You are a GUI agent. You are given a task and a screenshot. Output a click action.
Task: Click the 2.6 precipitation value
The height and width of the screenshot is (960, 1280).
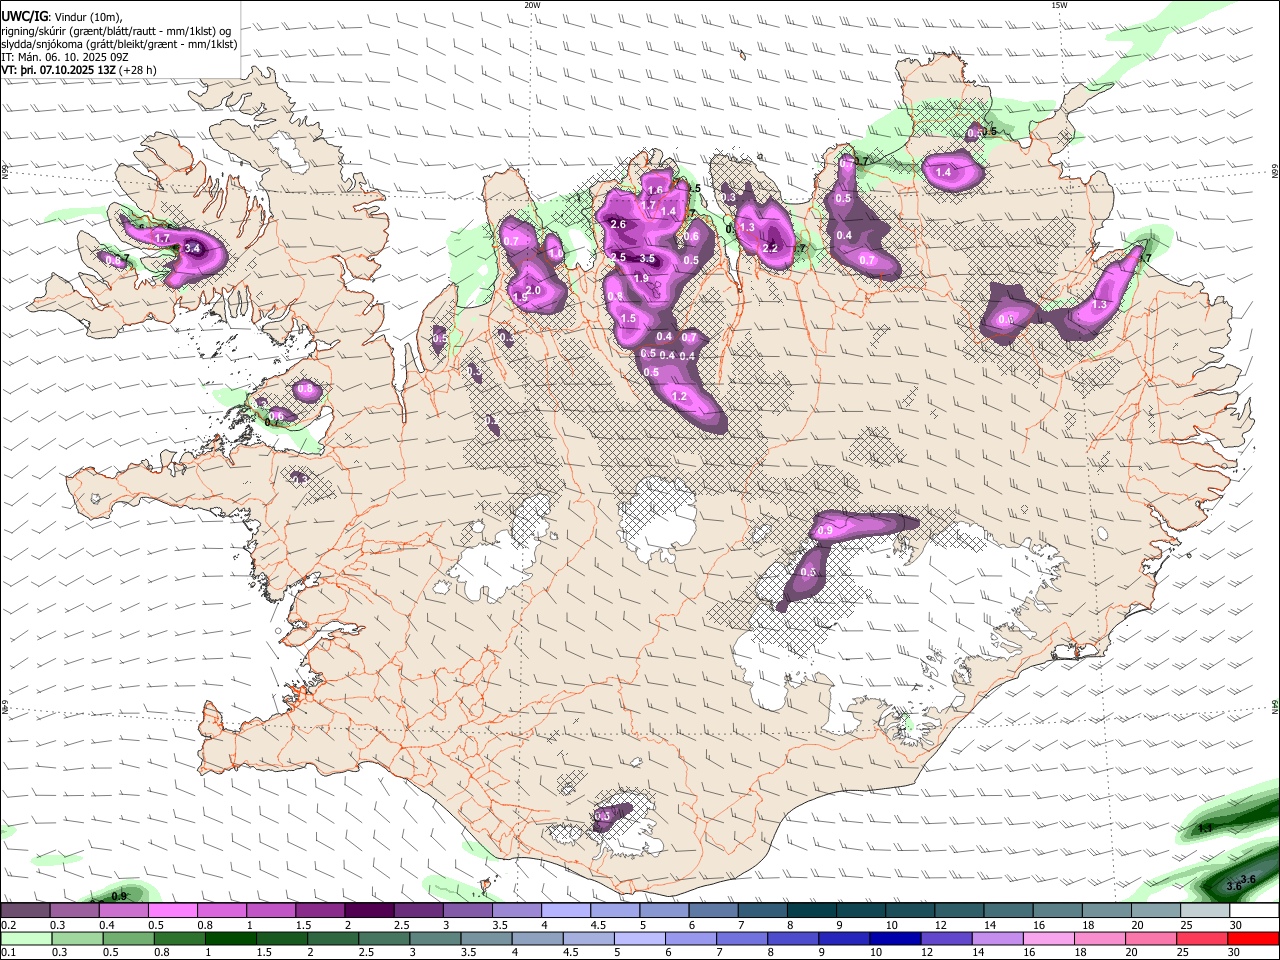(618, 224)
